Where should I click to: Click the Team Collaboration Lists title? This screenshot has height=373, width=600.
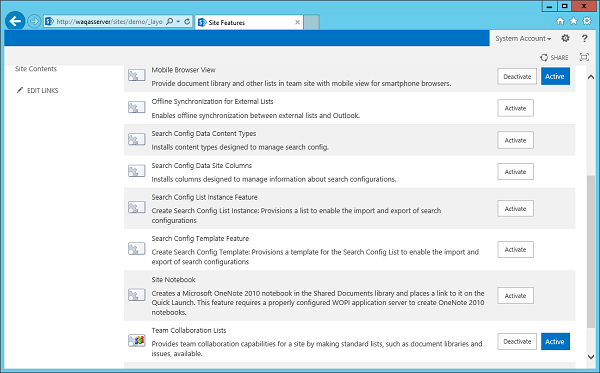coord(189,330)
